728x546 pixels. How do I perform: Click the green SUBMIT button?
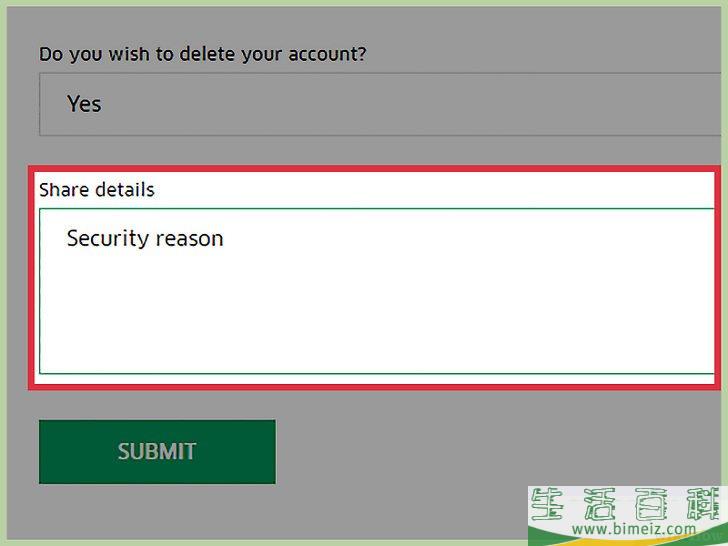click(x=157, y=452)
